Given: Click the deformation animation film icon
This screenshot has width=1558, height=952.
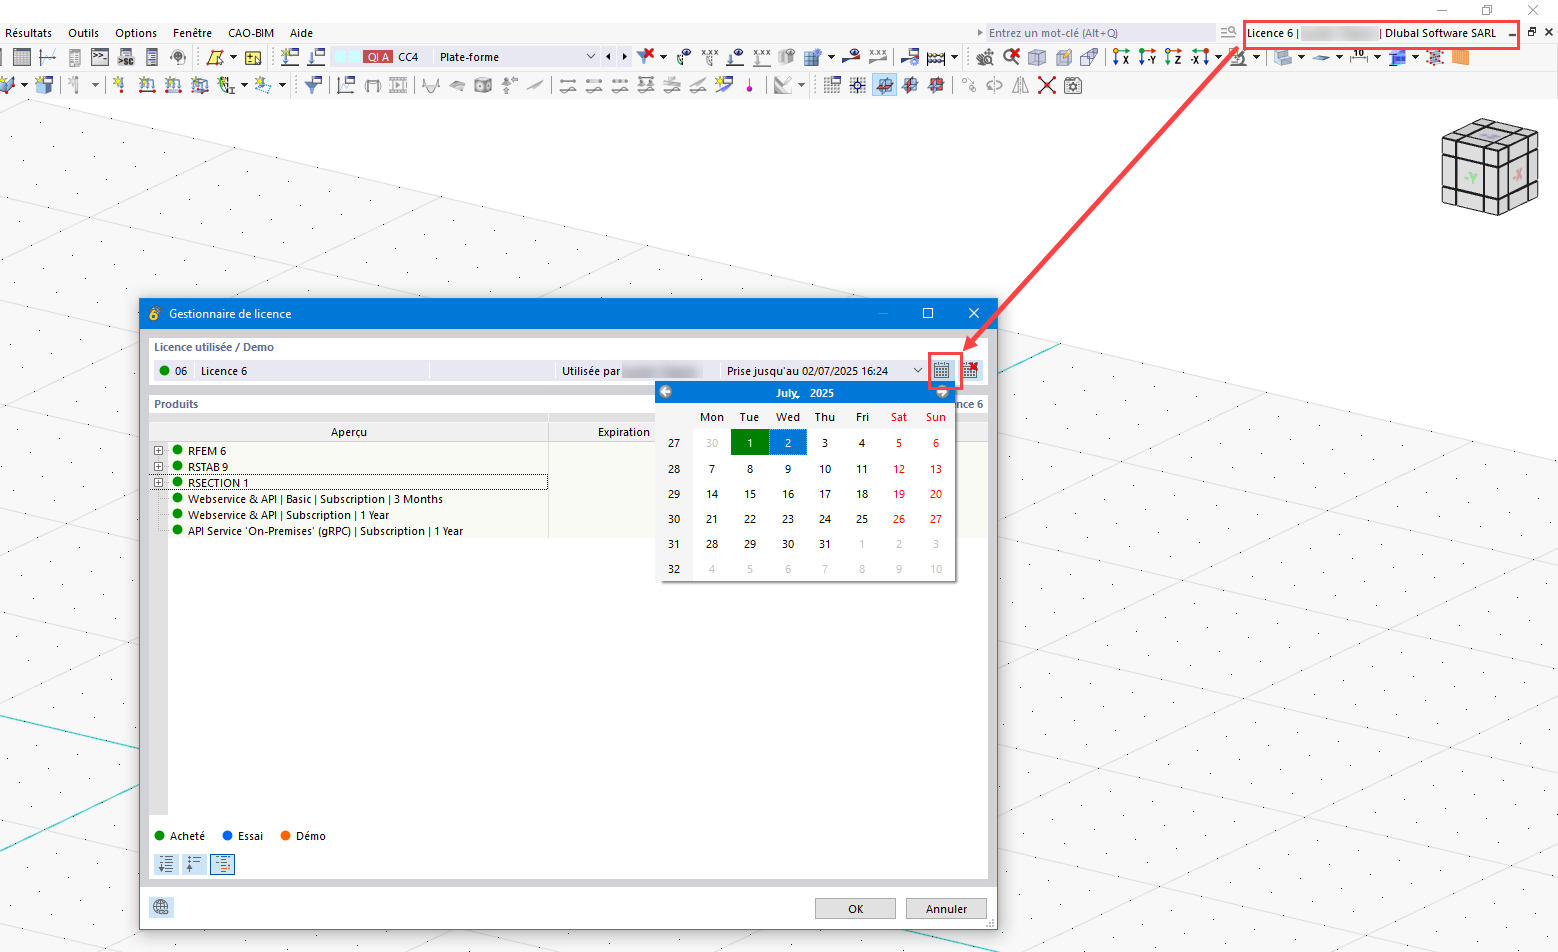Looking at the screenshot, I should click(398, 85).
